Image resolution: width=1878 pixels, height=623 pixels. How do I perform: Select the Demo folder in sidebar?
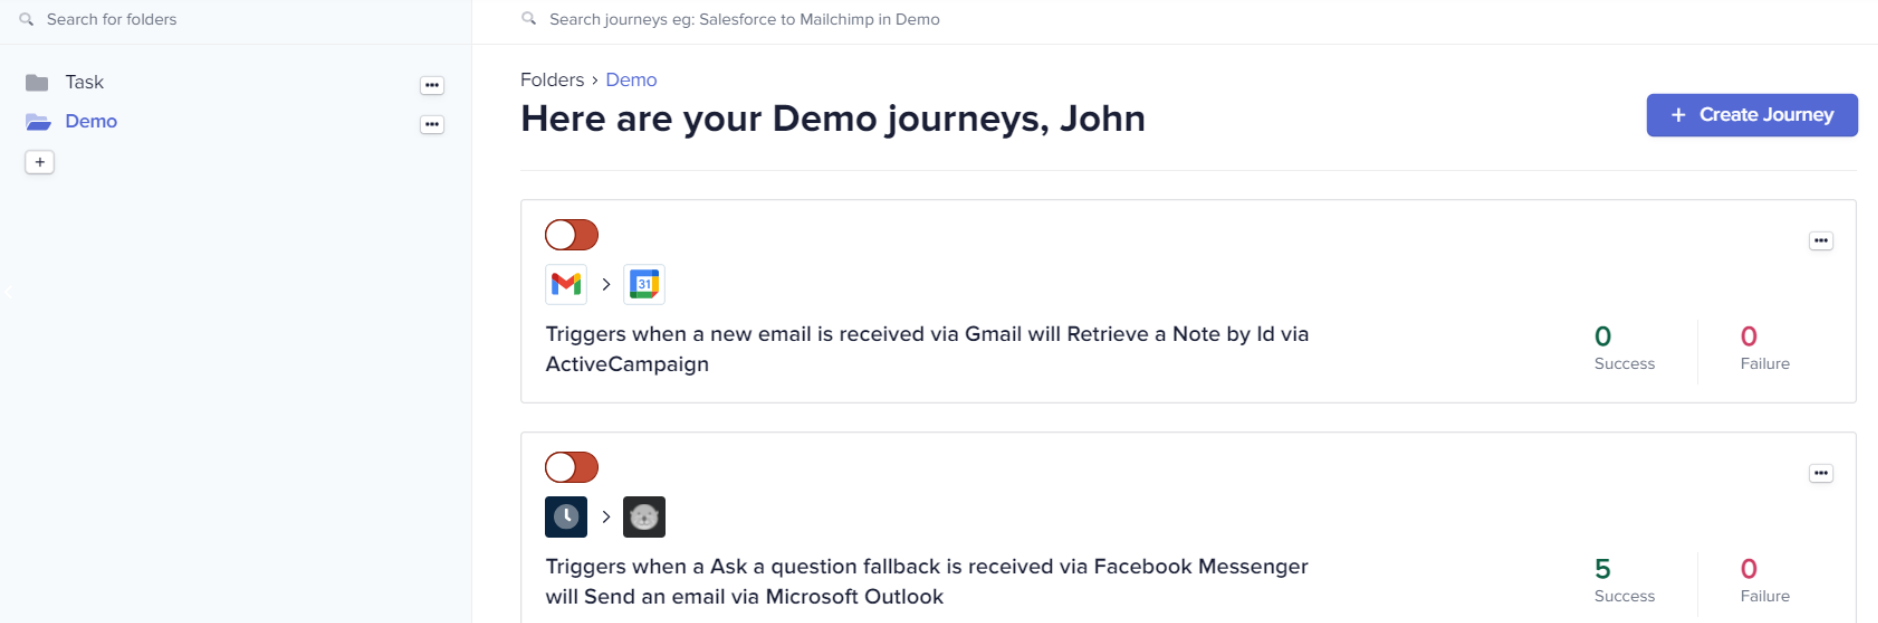tap(91, 121)
